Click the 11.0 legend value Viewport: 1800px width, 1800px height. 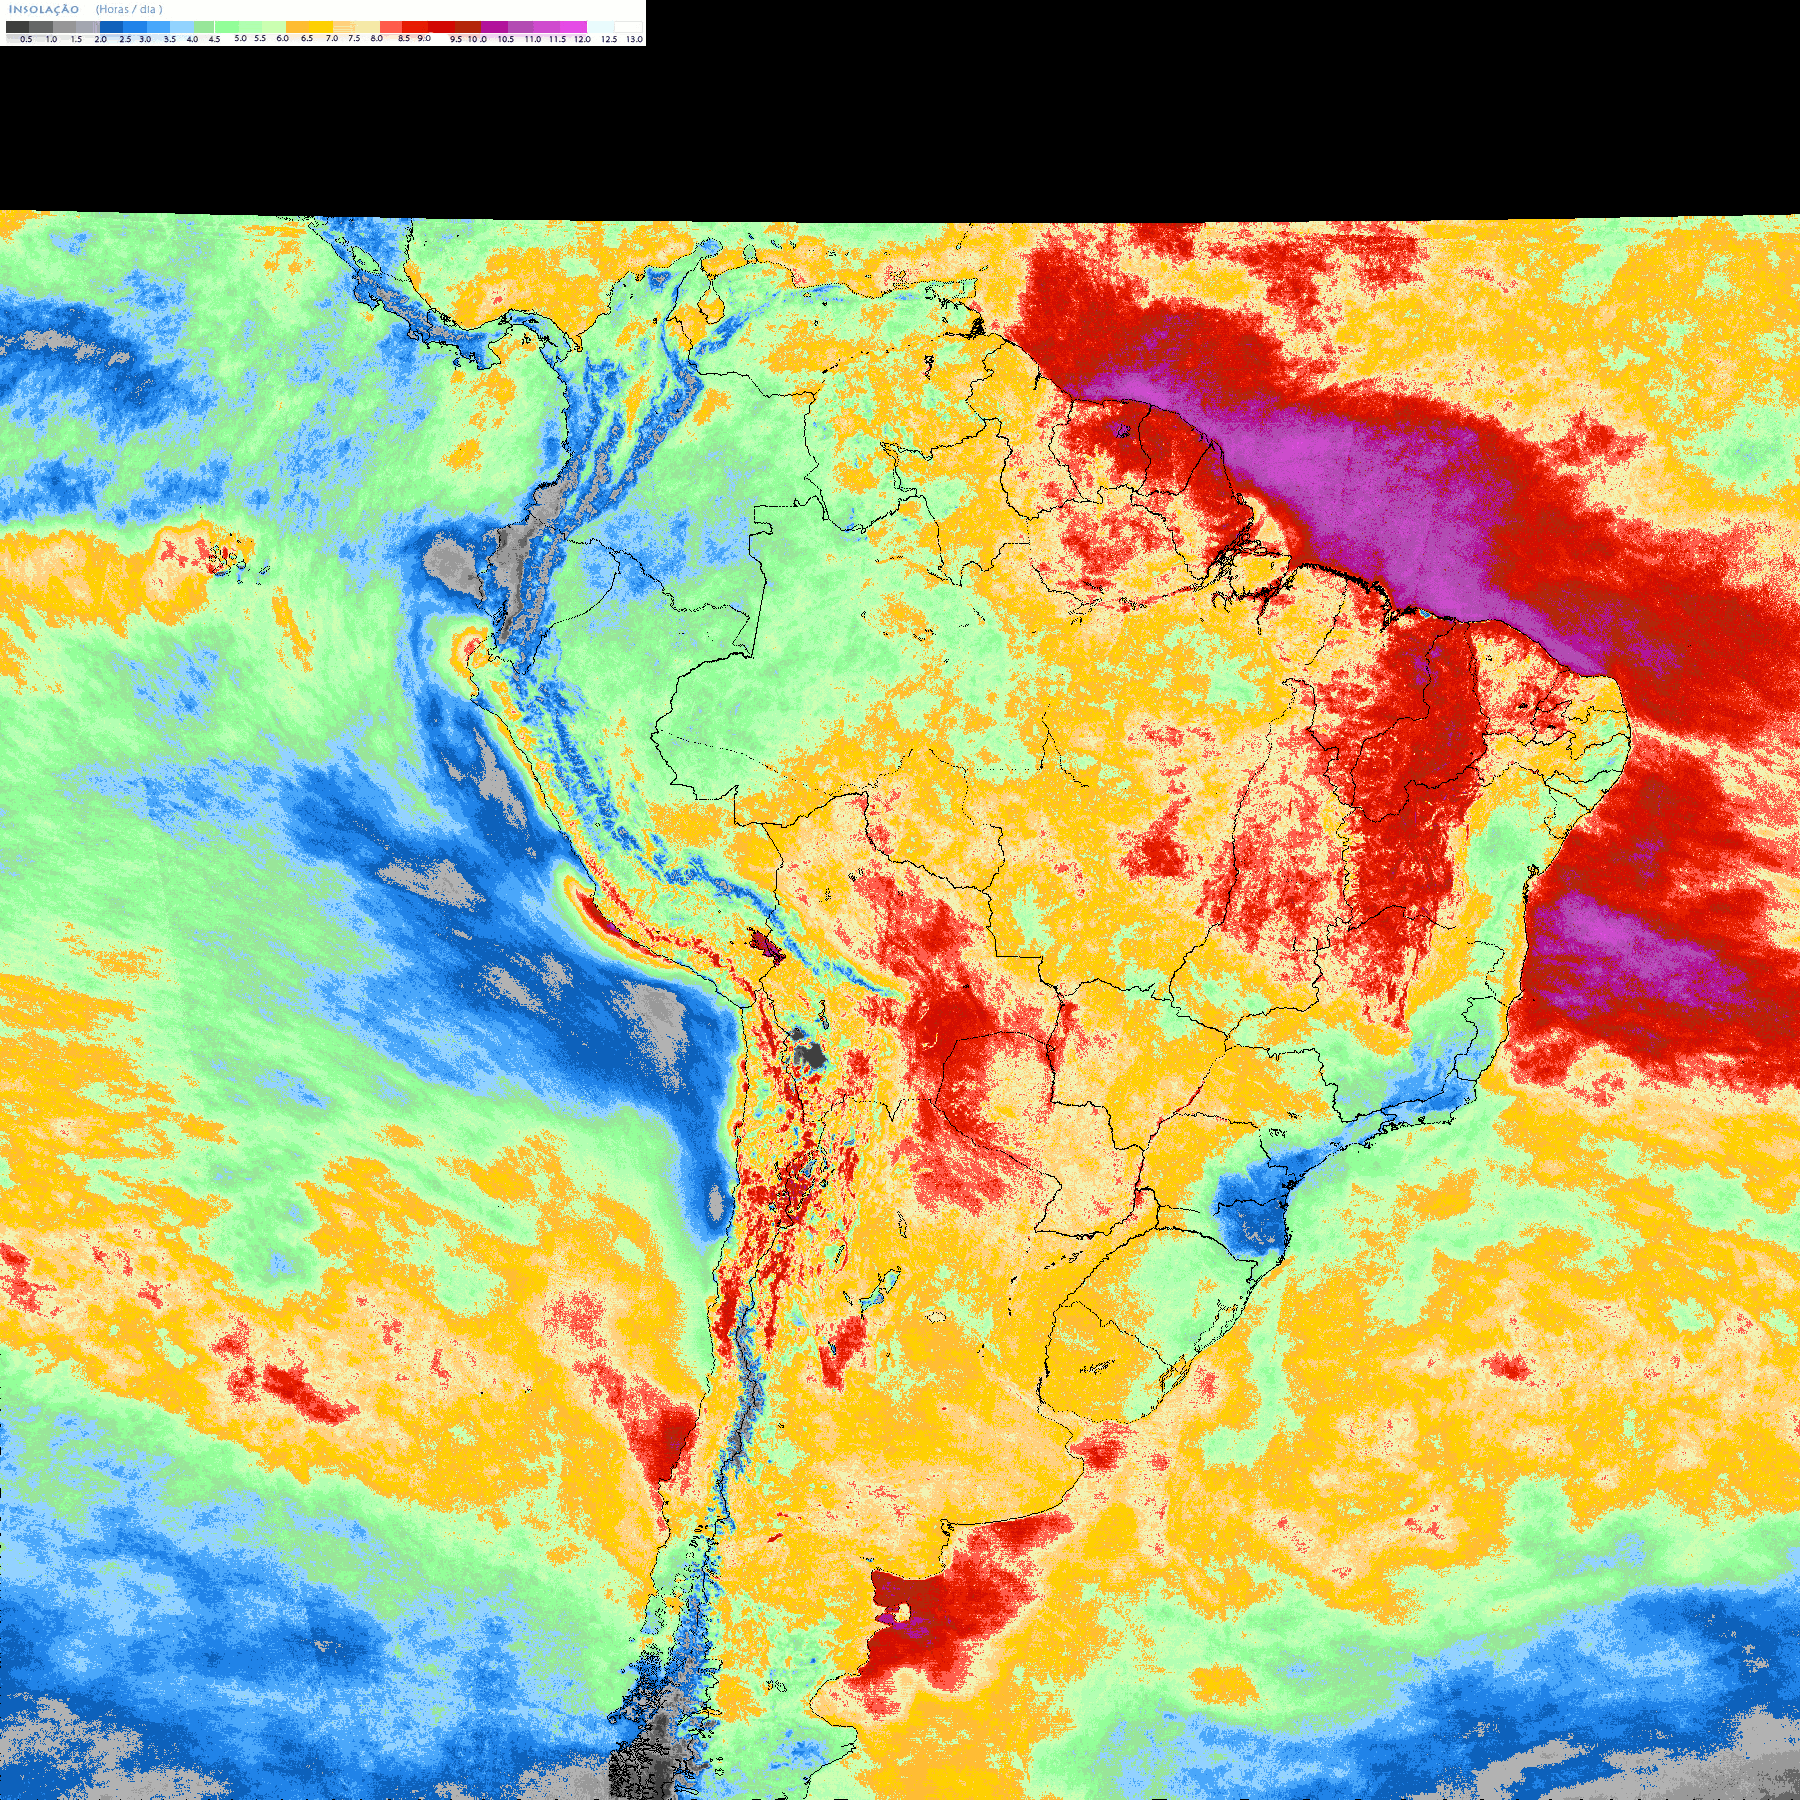533,39
